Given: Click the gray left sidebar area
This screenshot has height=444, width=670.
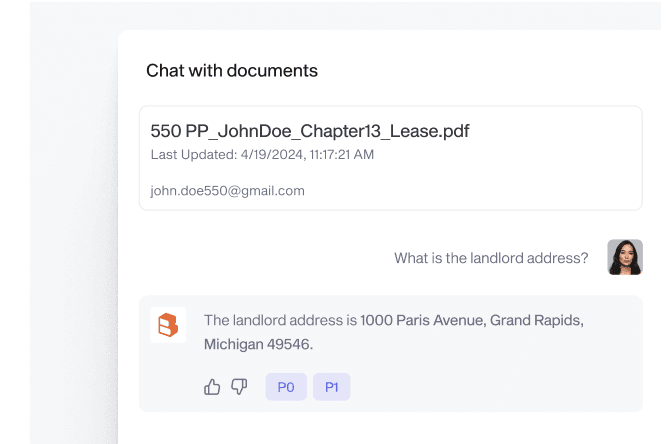Looking at the screenshot, I should pyautogui.click(x=73, y=222).
